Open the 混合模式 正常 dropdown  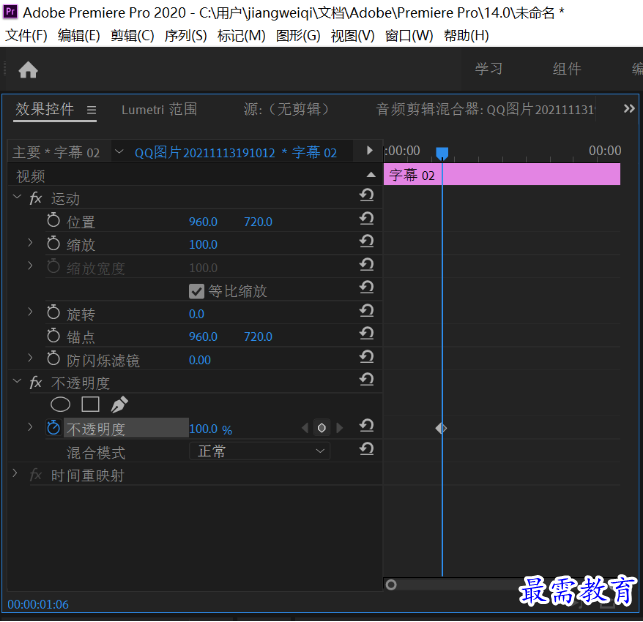coord(260,451)
